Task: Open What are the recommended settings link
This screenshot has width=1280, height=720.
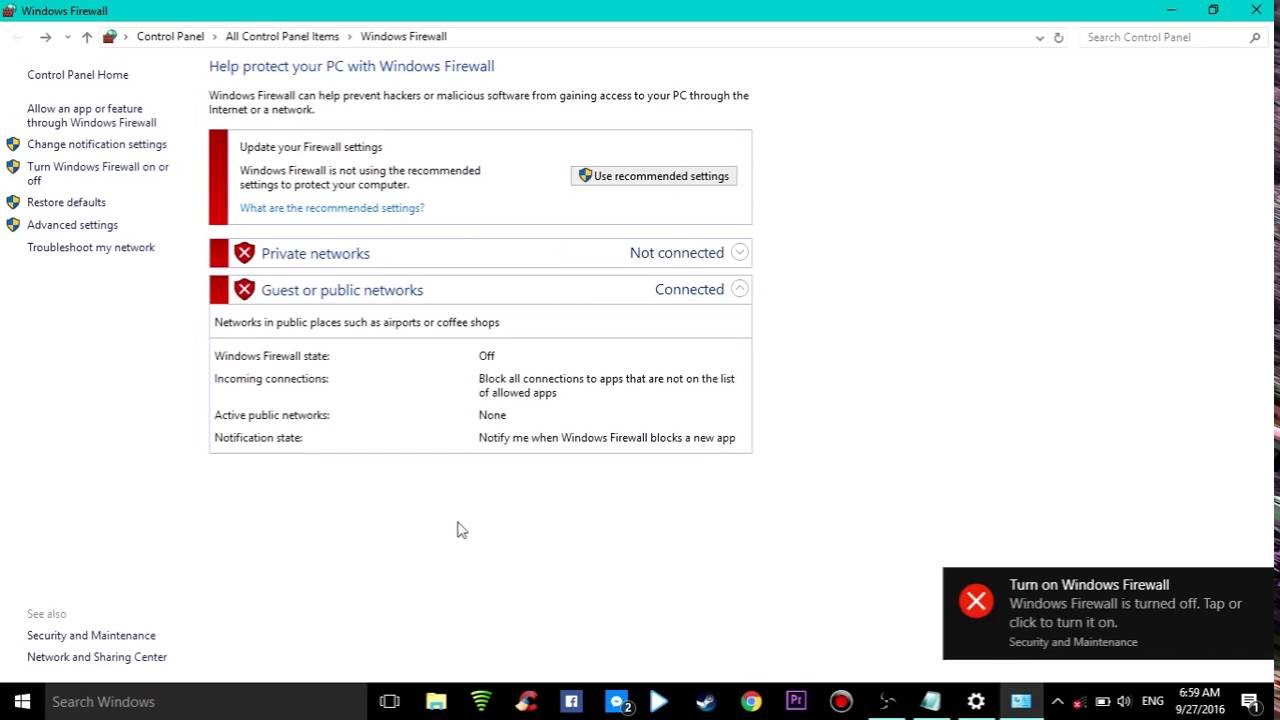Action: tap(332, 208)
